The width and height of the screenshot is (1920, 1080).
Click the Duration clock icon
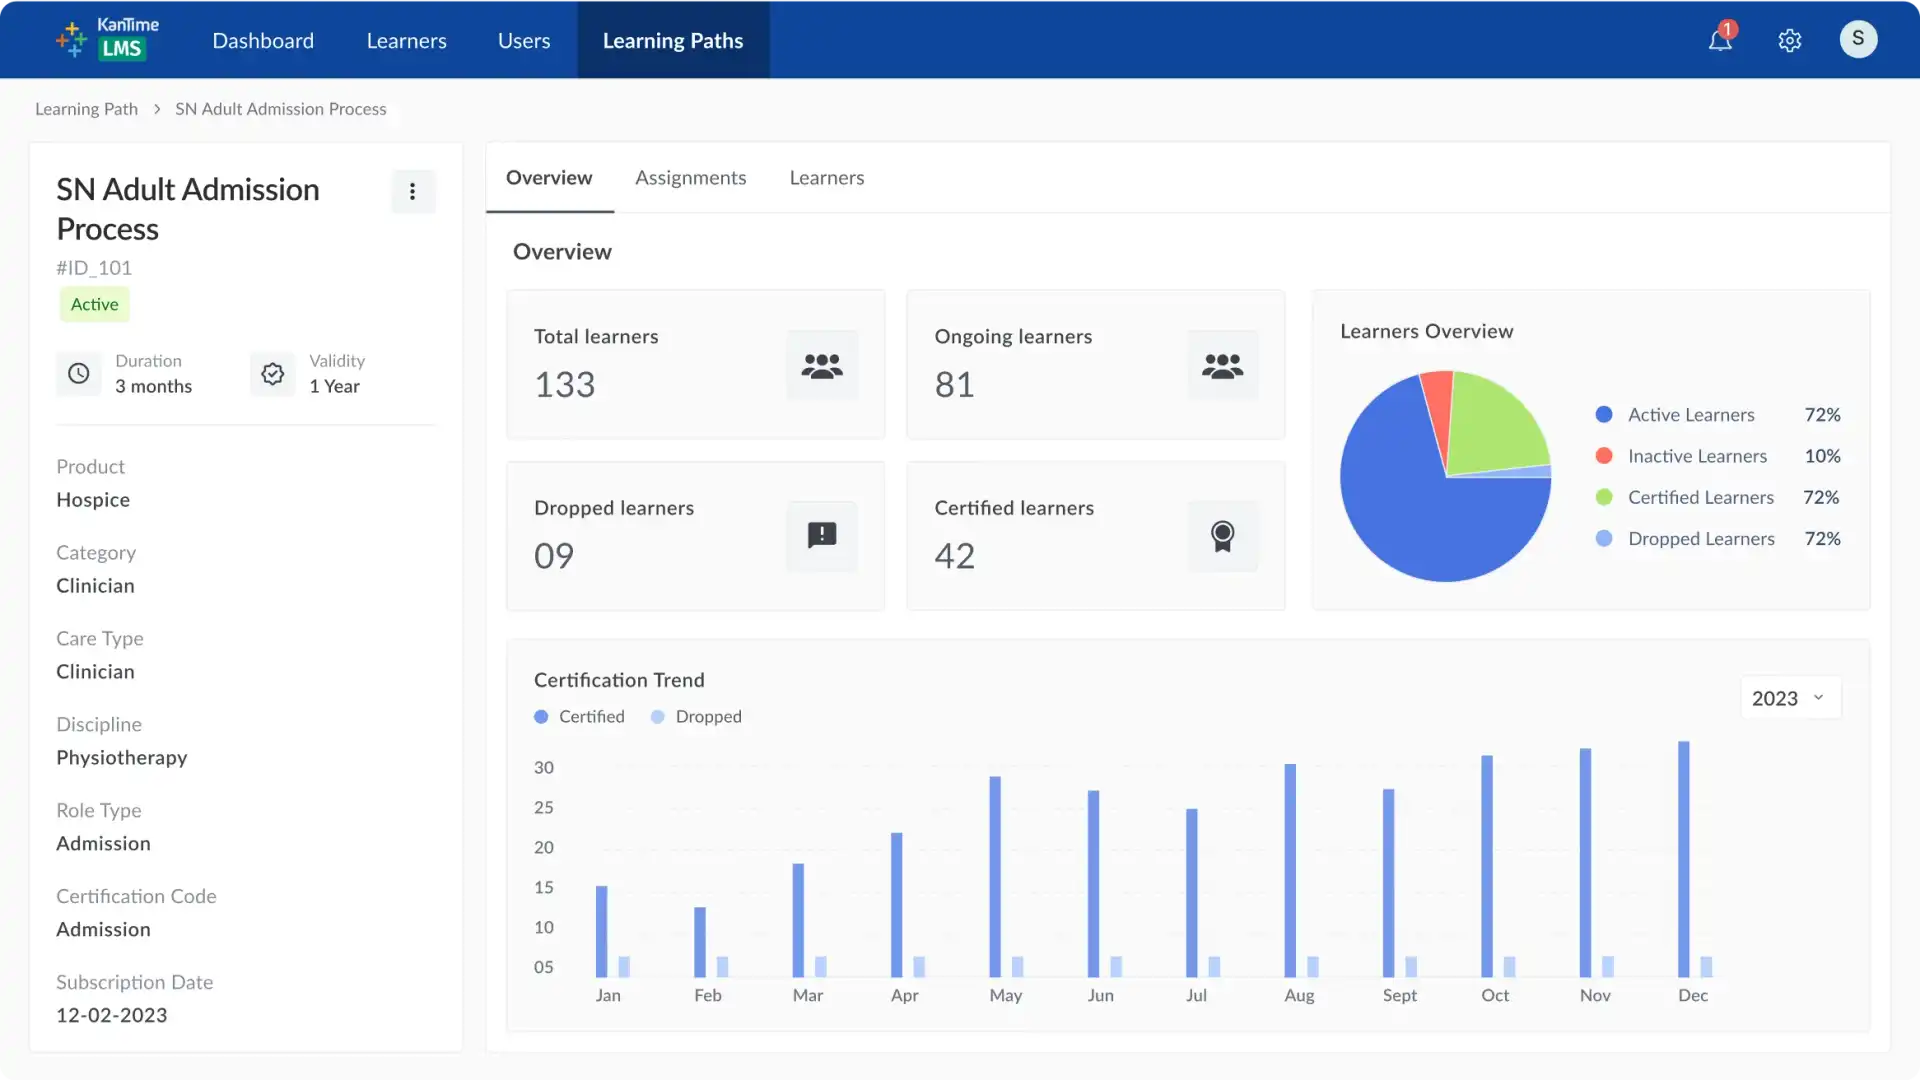(79, 374)
